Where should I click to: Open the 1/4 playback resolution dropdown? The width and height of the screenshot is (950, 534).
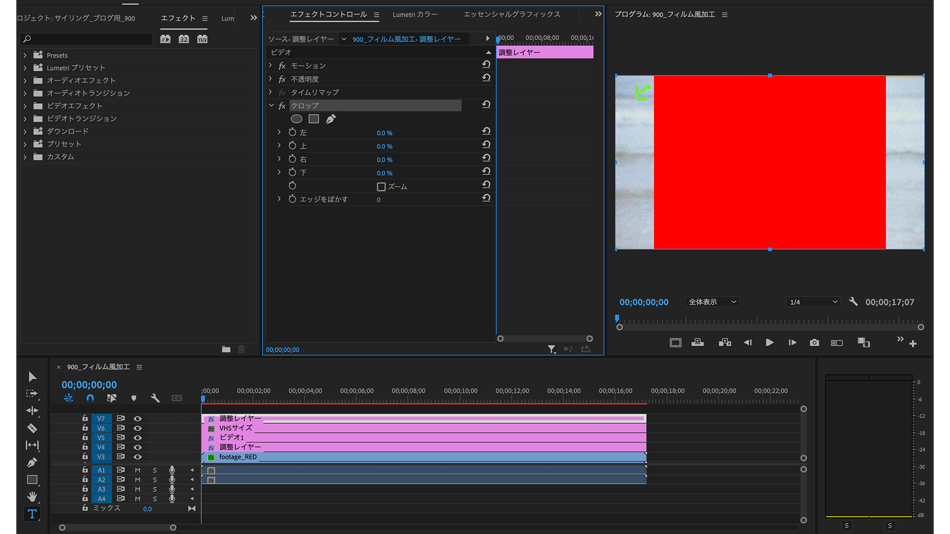[812, 302]
